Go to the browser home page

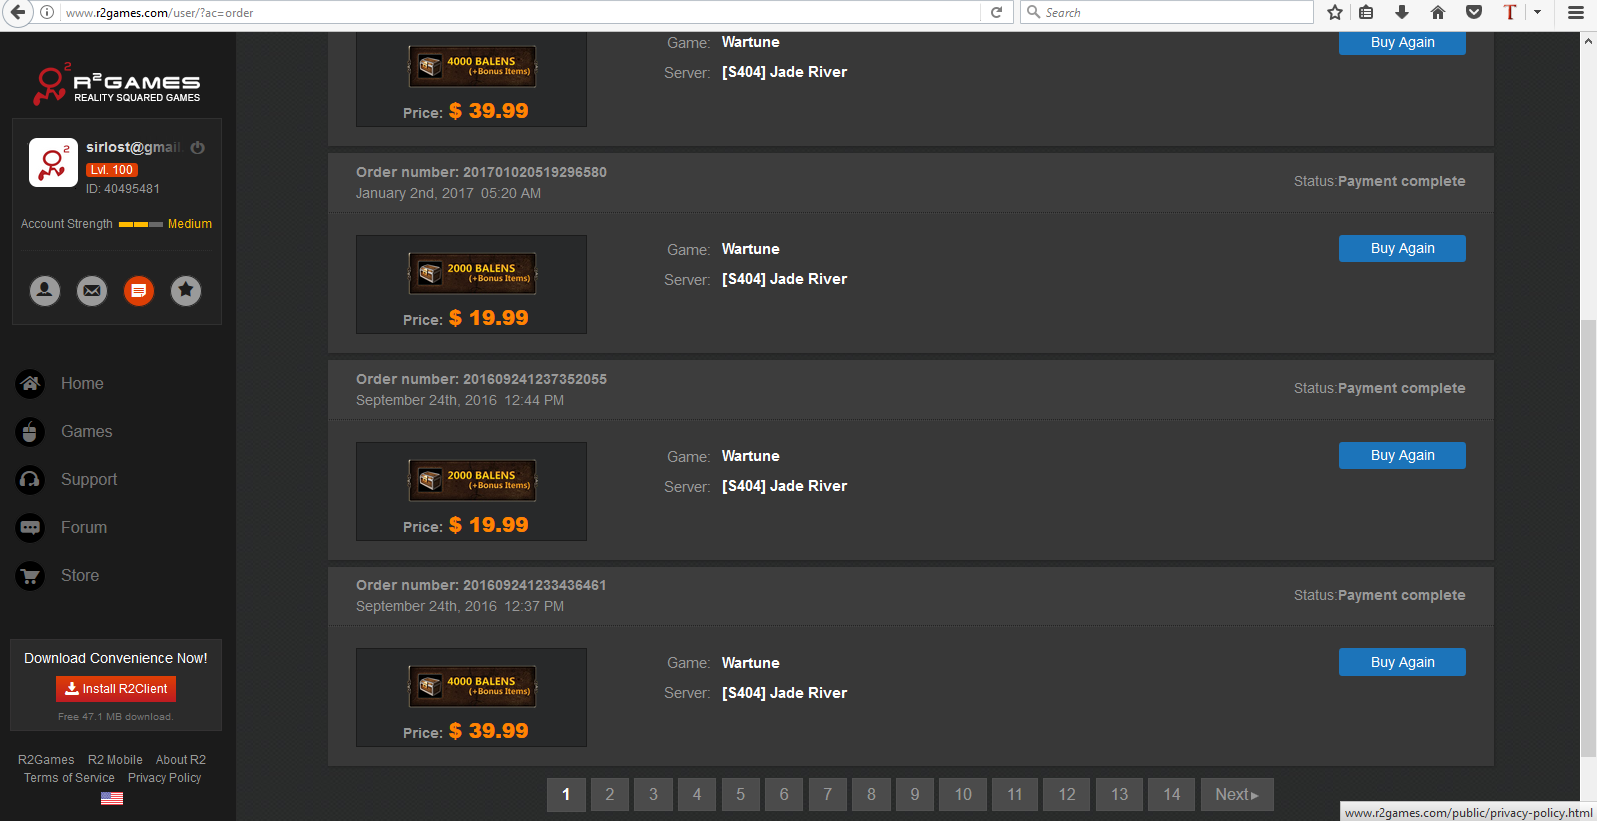click(x=1438, y=13)
